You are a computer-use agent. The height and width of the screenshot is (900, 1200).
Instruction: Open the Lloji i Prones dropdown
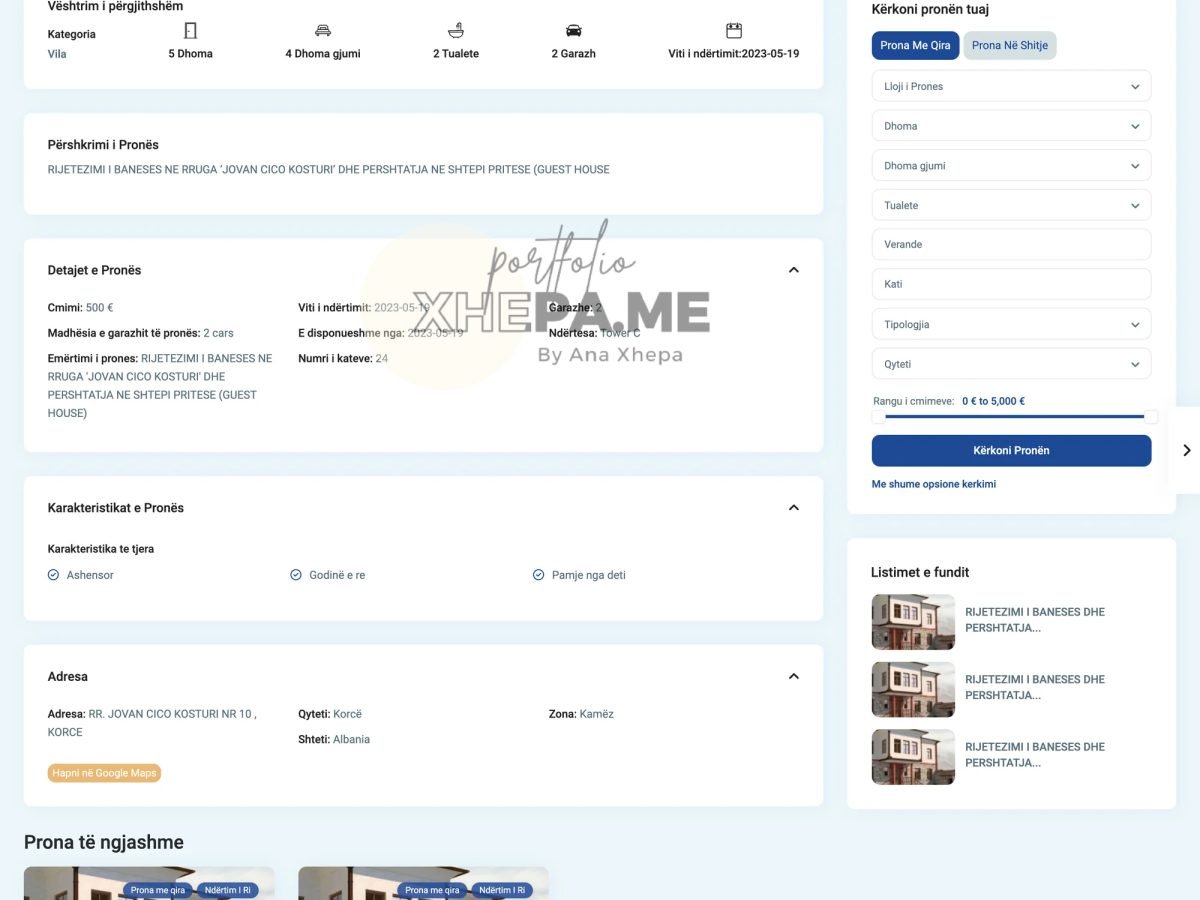pyautogui.click(x=1011, y=86)
